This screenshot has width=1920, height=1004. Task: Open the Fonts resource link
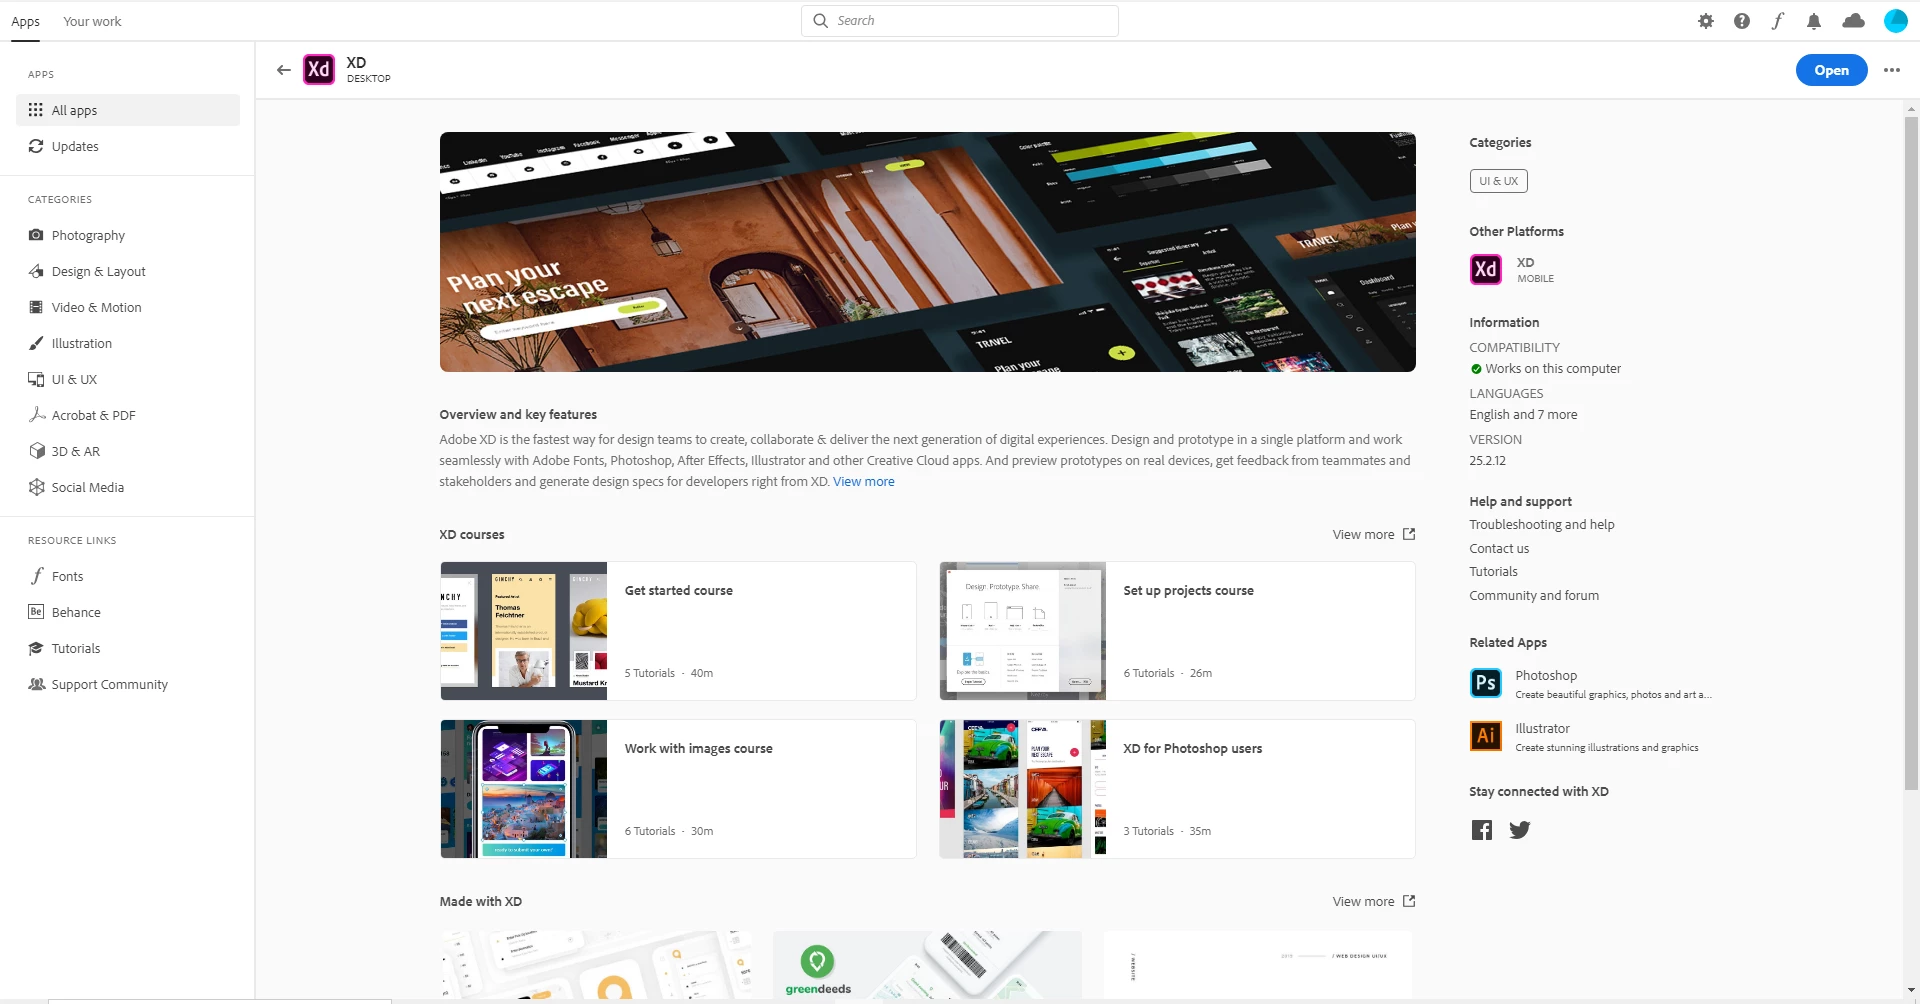128,576
